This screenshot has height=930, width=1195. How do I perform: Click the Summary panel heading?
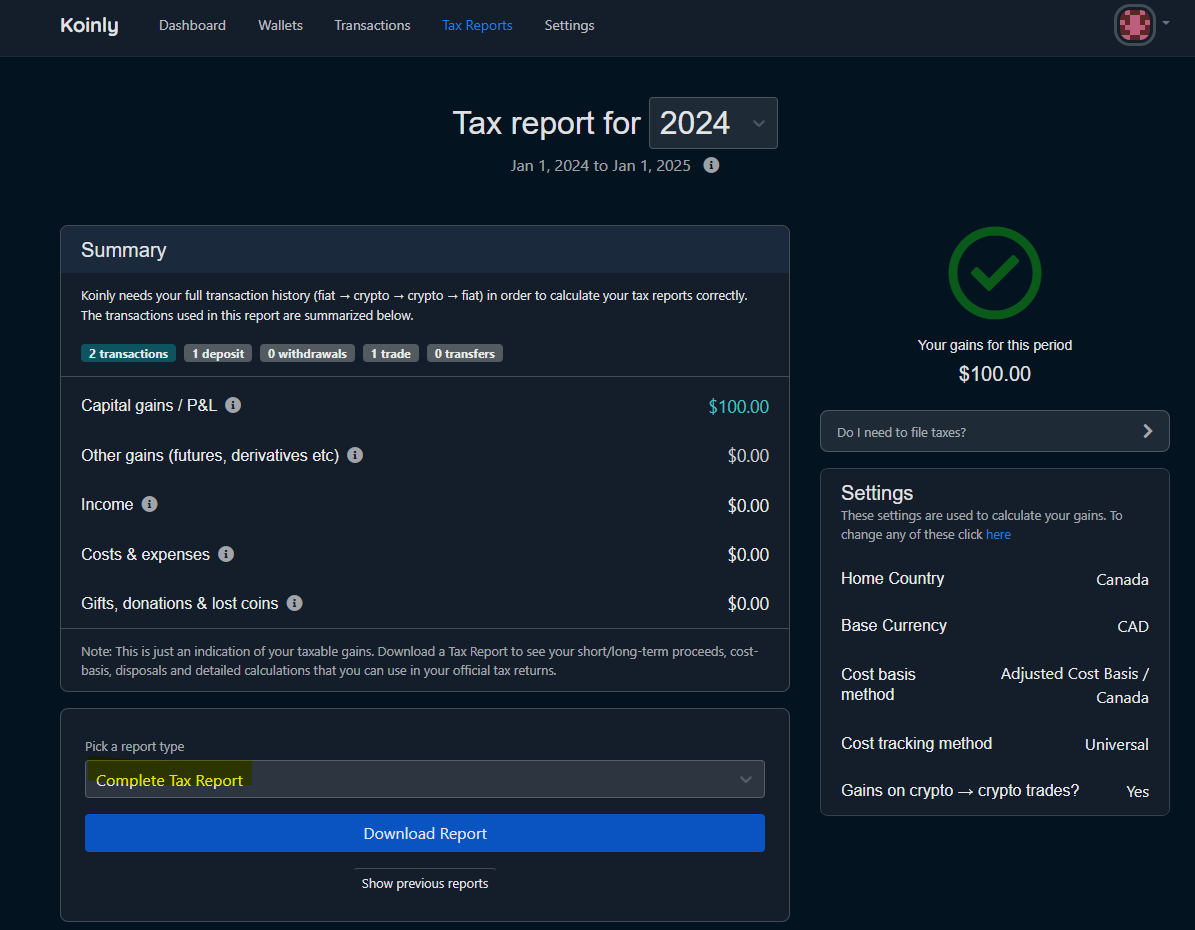pos(123,250)
